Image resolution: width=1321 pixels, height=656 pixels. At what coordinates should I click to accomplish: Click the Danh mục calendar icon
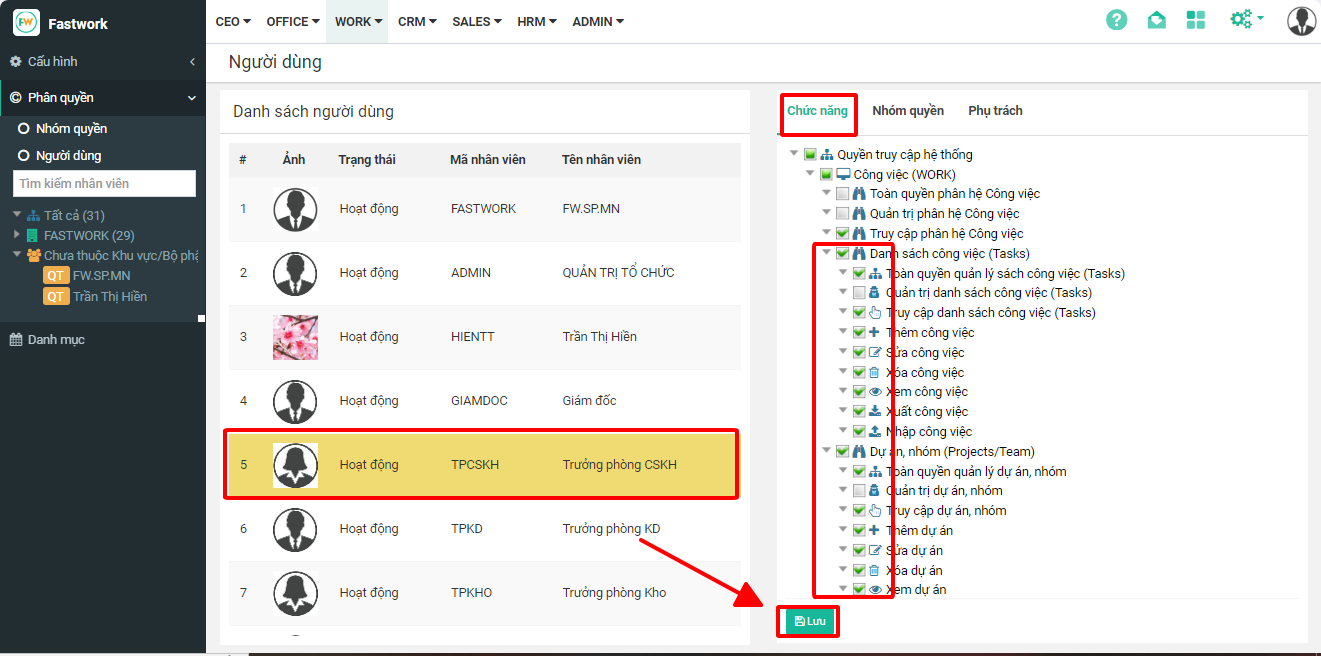click(x=16, y=340)
